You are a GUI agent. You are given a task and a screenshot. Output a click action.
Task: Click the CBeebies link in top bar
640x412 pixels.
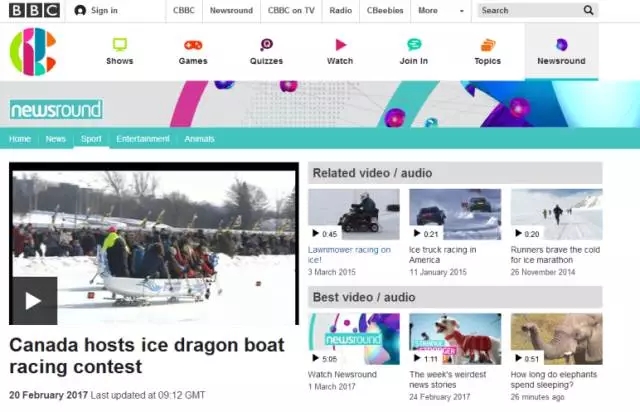tap(386, 11)
